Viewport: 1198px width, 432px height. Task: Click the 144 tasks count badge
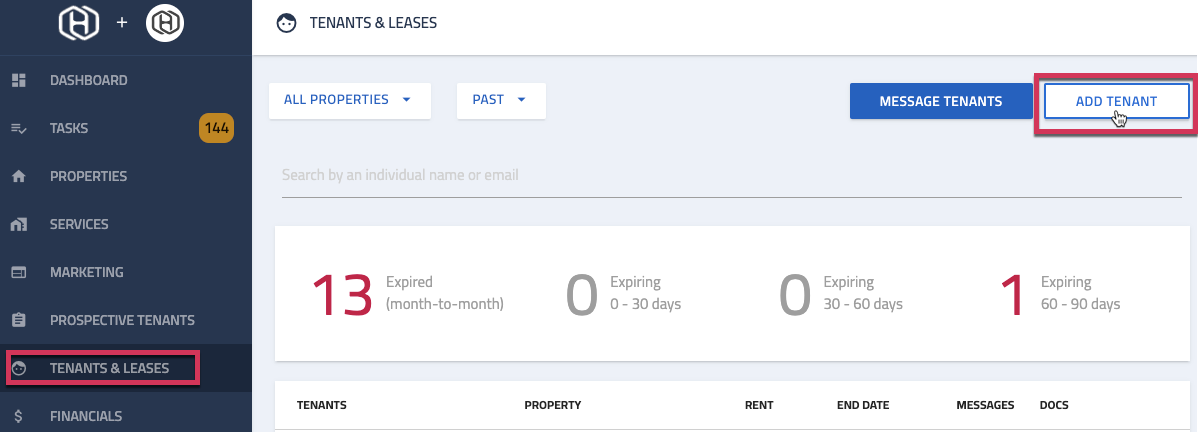click(x=217, y=128)
